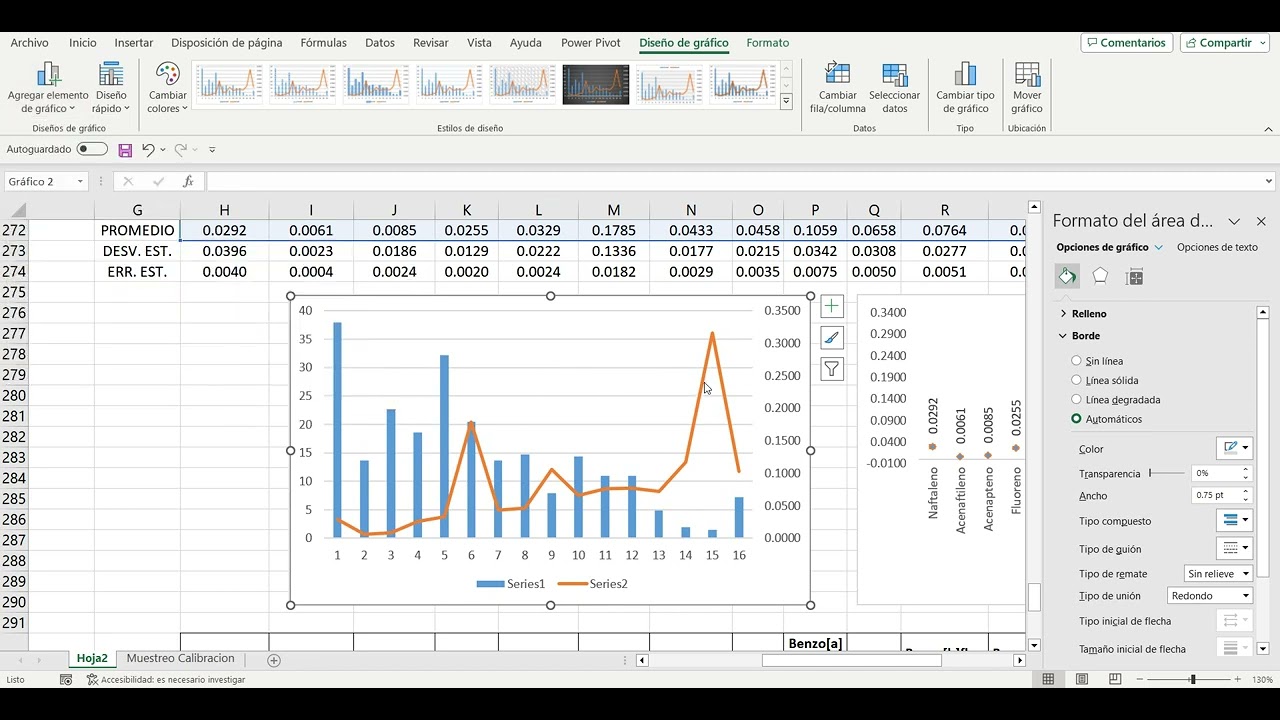Open the Fórmulas ribbon tab
Screen dimensions: 1280x720
[324, 43]
